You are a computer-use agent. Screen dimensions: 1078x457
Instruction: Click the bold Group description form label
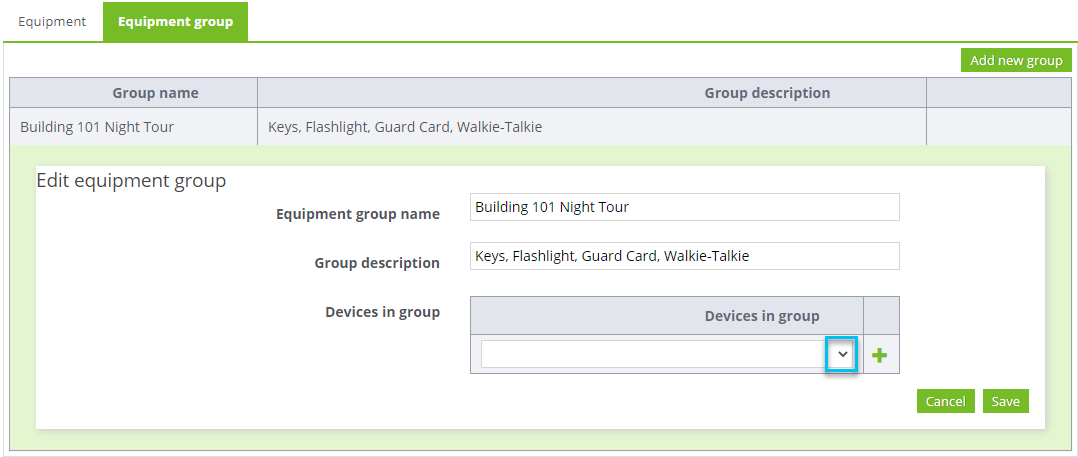coord(377,263)
